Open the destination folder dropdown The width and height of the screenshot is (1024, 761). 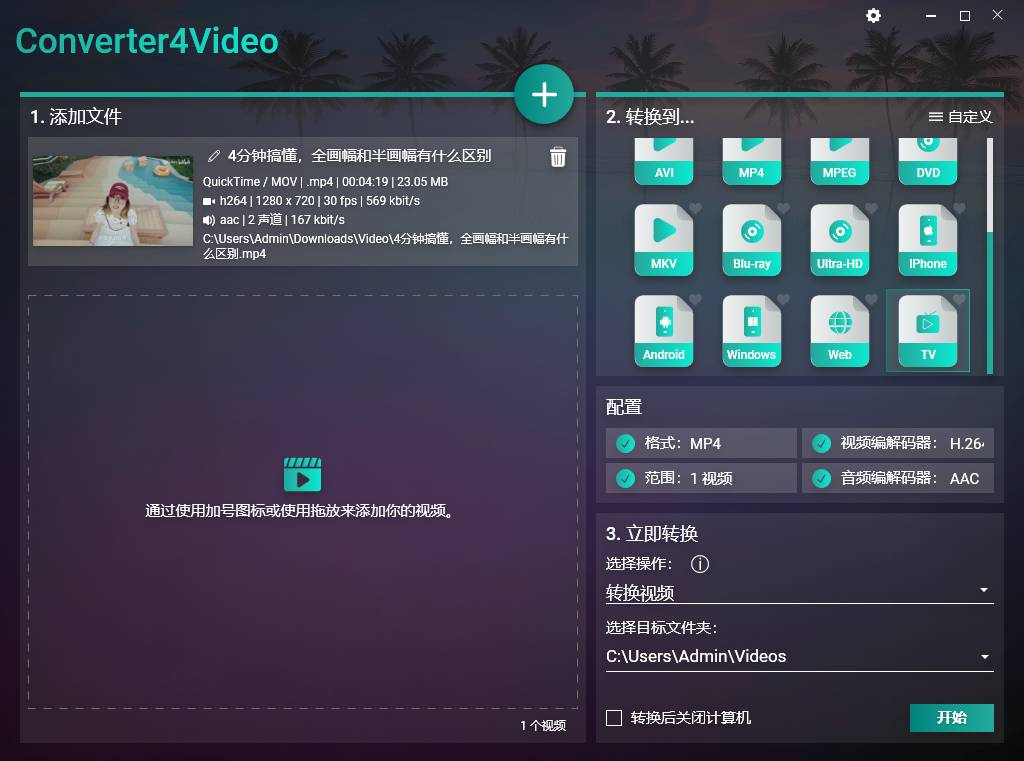[x=800, y=656]
